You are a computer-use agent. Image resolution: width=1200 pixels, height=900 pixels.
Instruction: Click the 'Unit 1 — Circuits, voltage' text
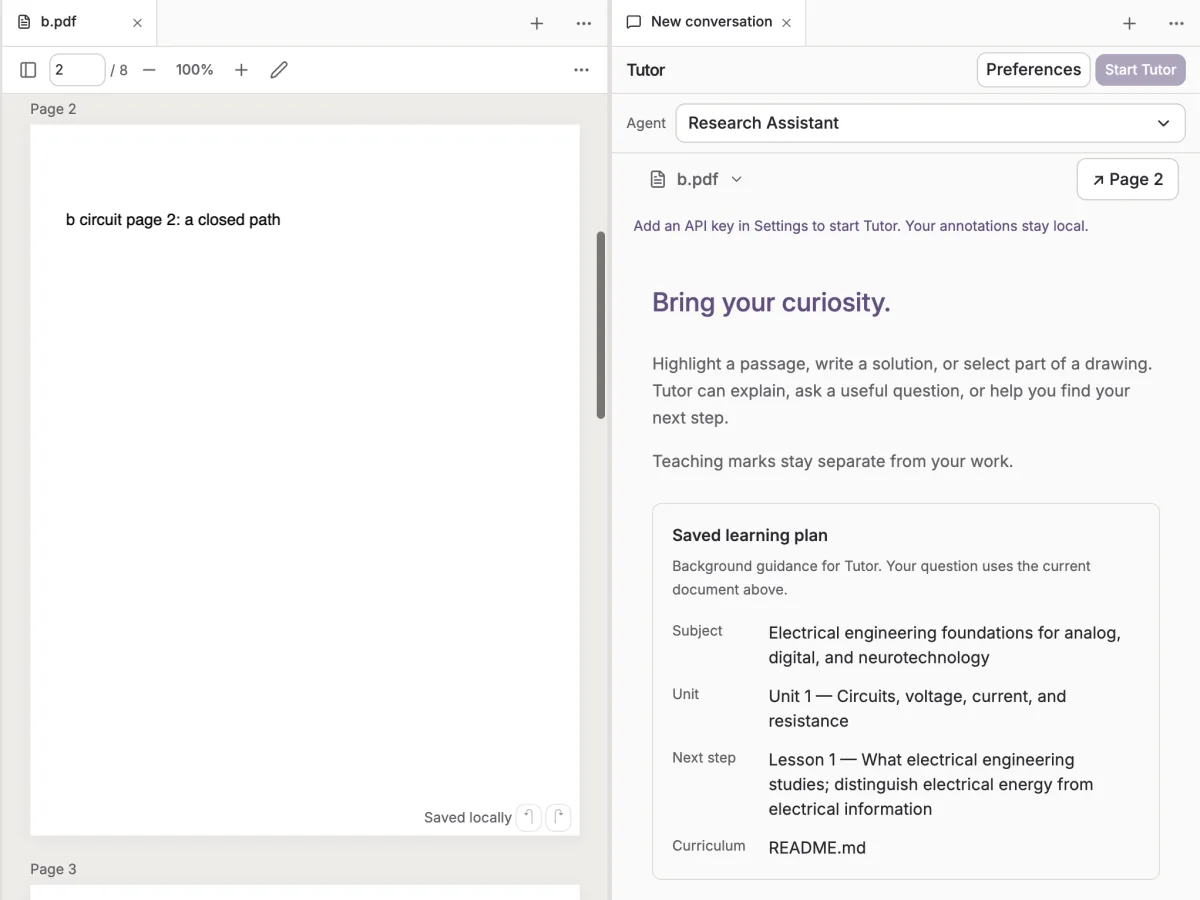pyautogui.click(x=917, y=708)
